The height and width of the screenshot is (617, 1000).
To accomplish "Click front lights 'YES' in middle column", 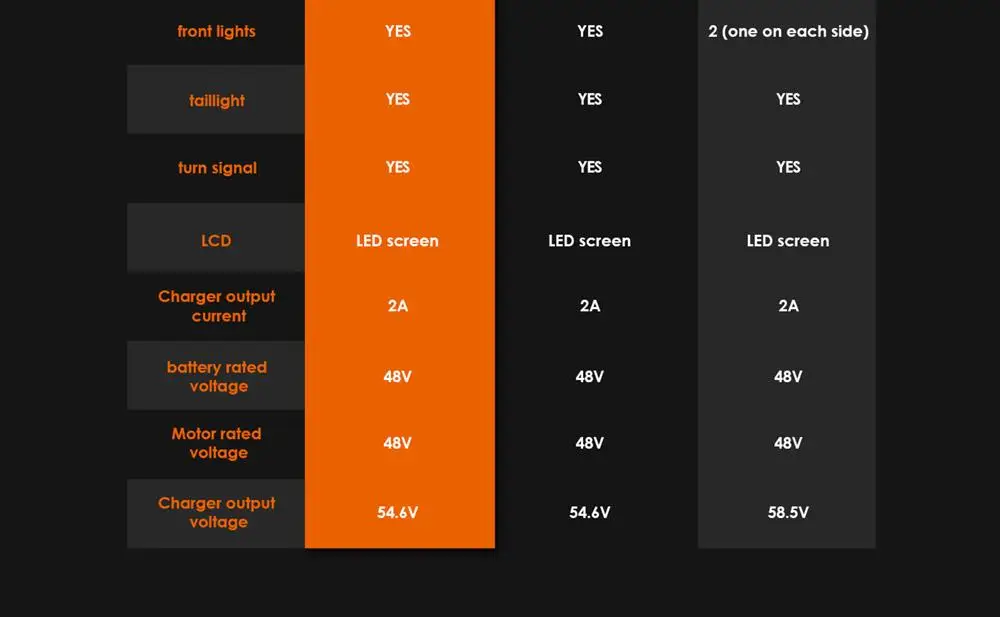I will (x=590, y=31).
